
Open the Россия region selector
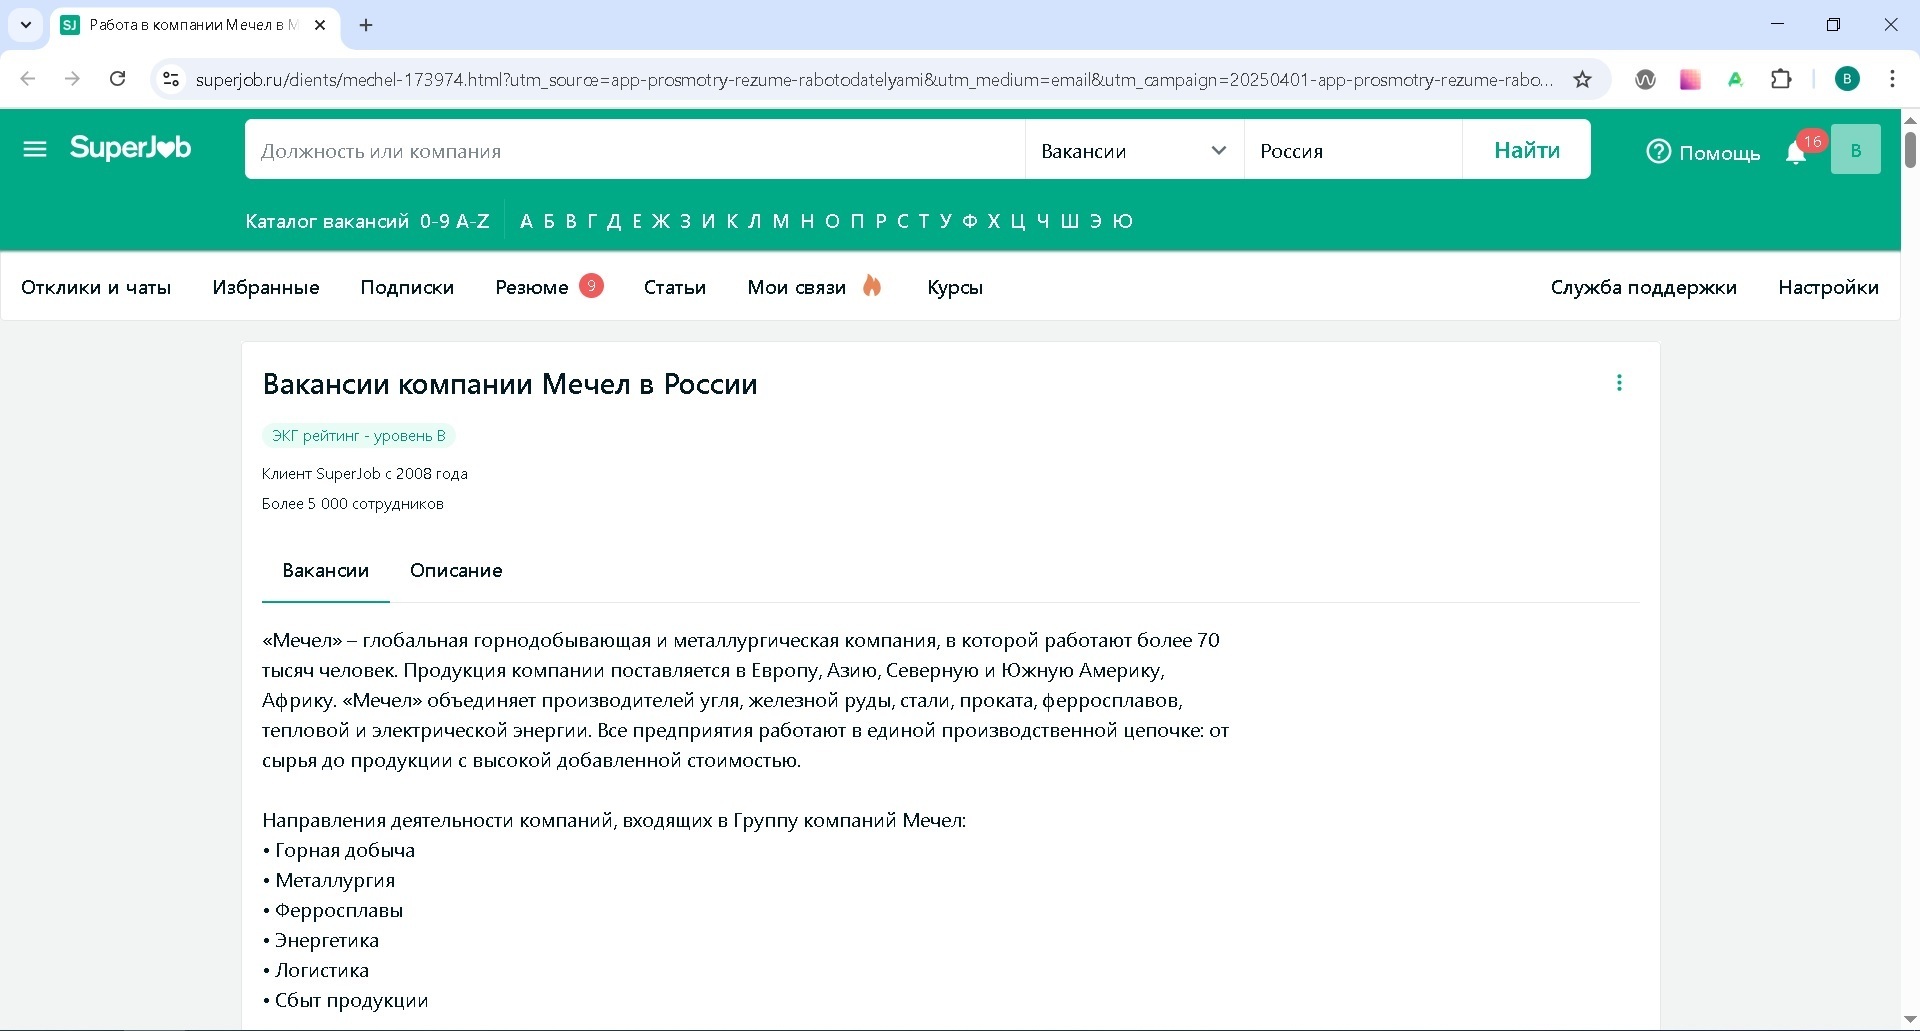(1352, 150)
